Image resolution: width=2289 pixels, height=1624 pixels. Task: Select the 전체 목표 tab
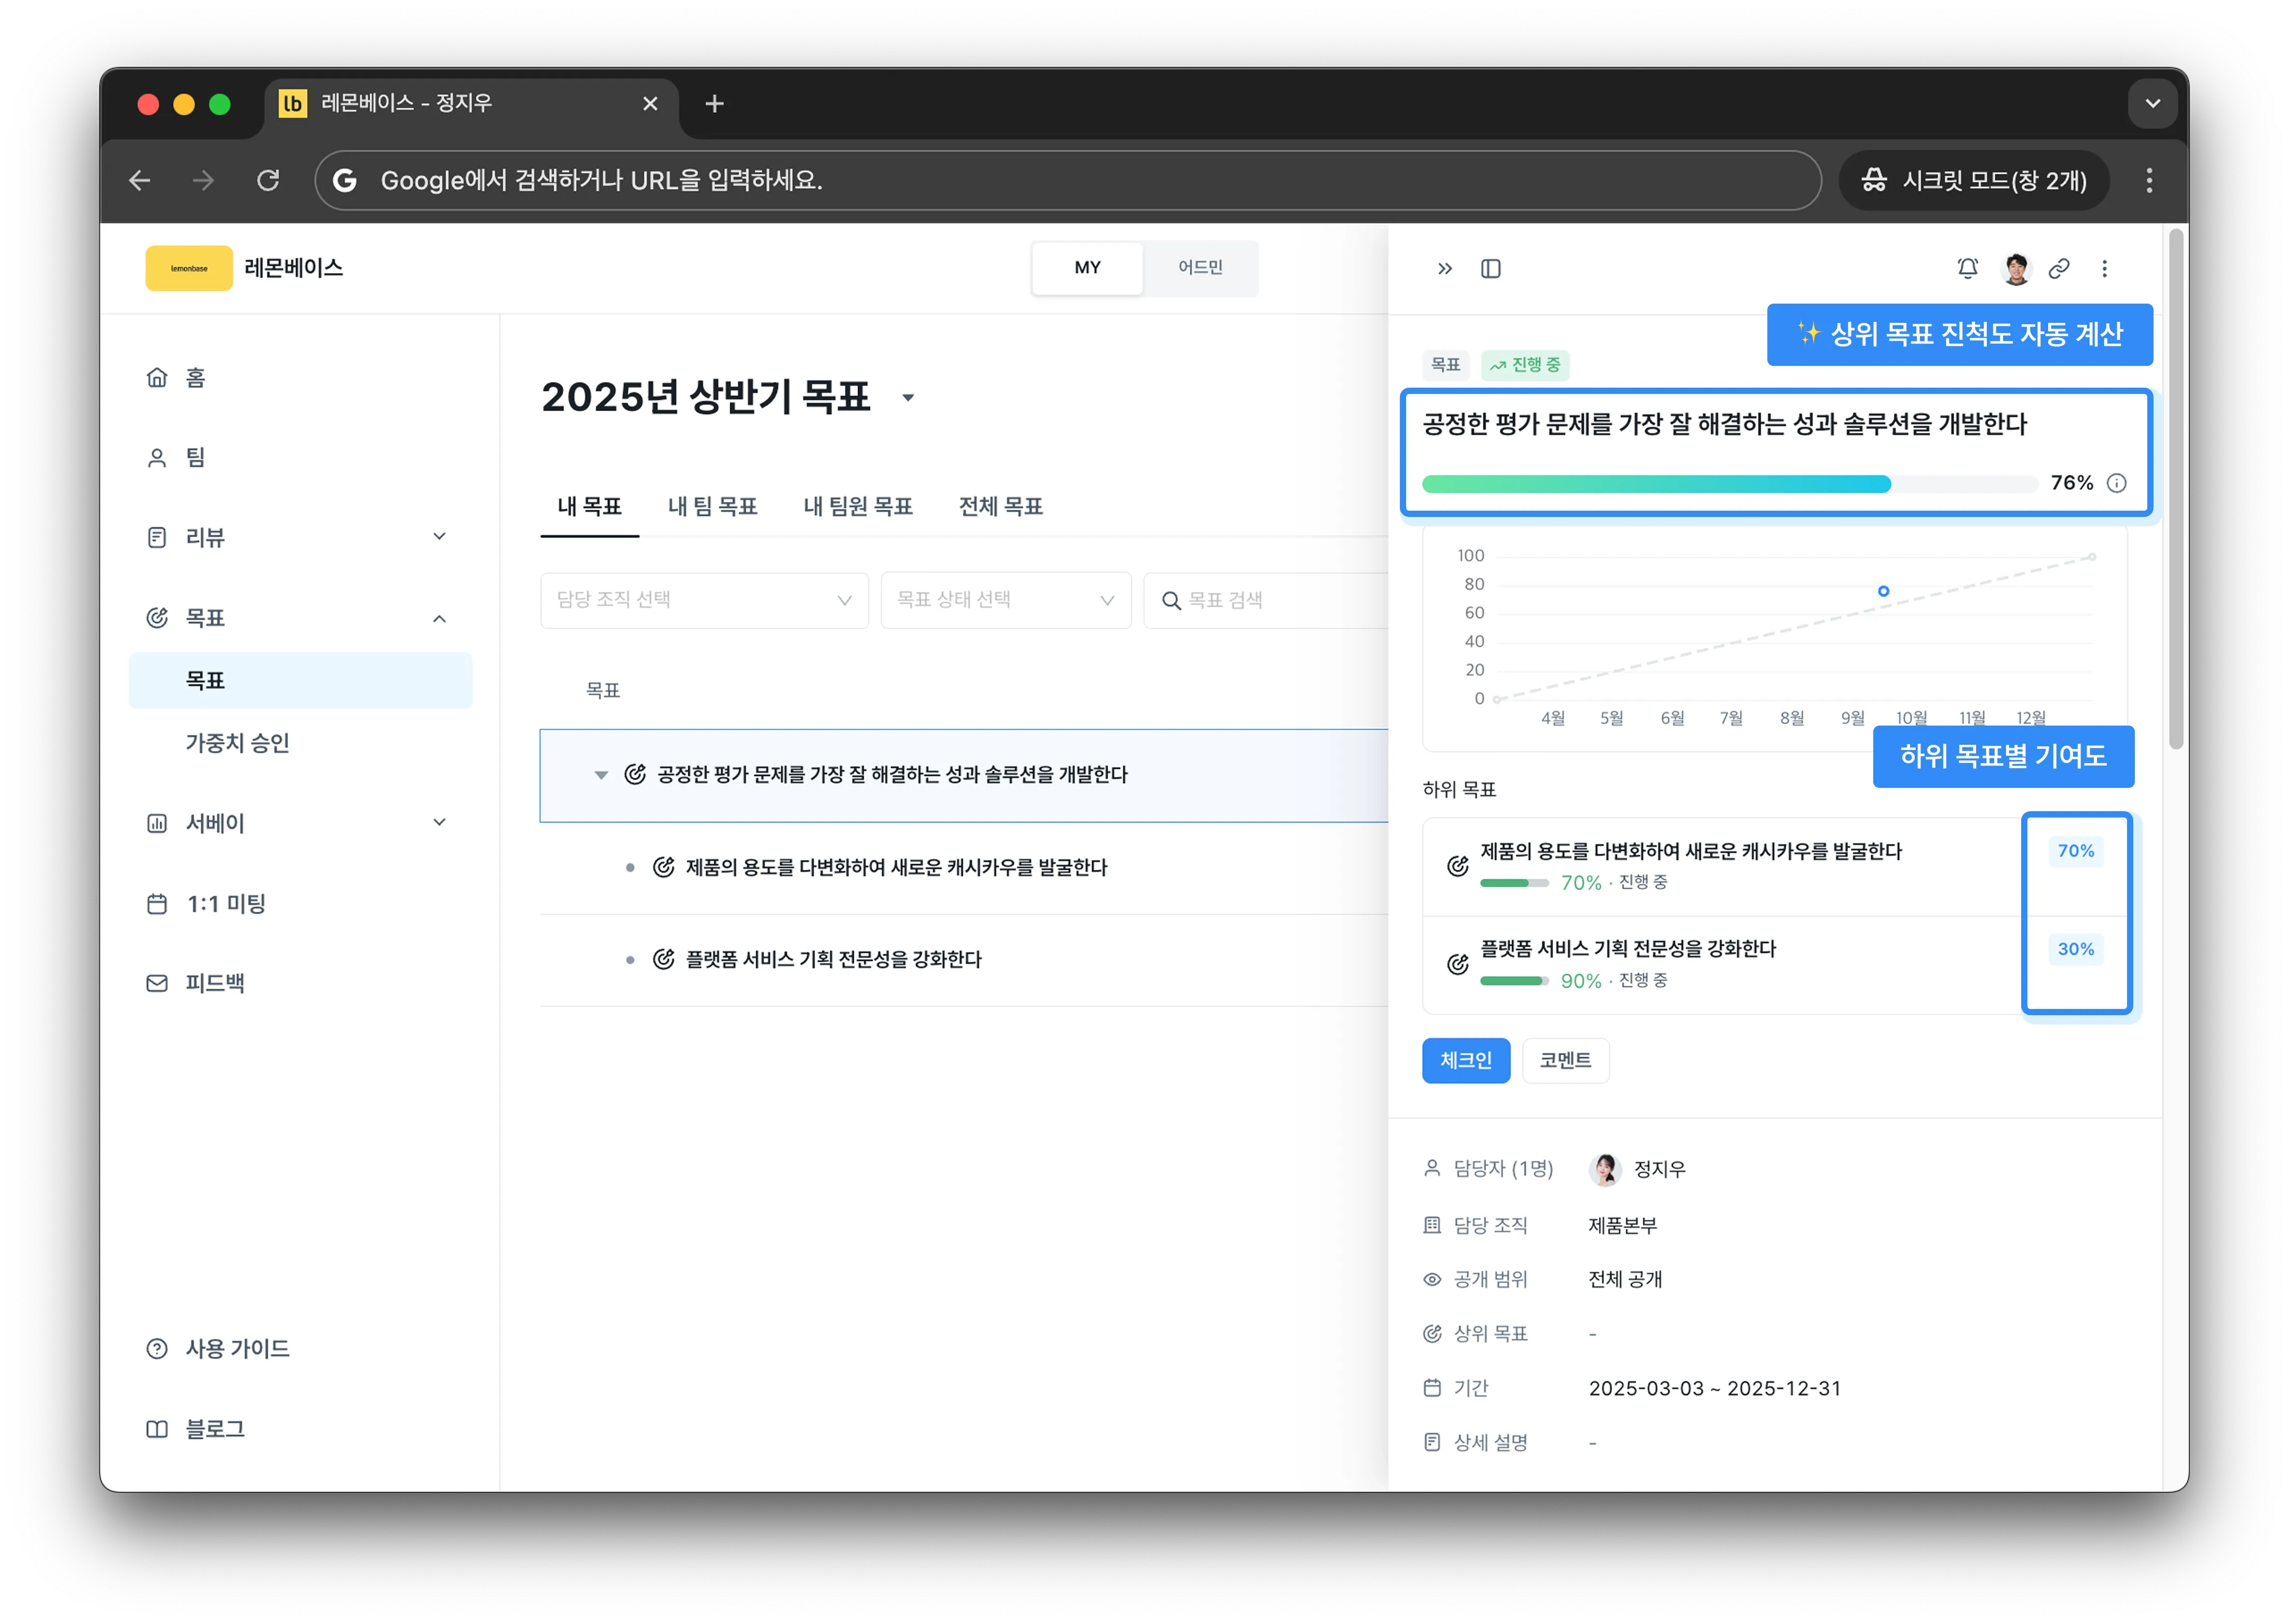pos(1000,506)
